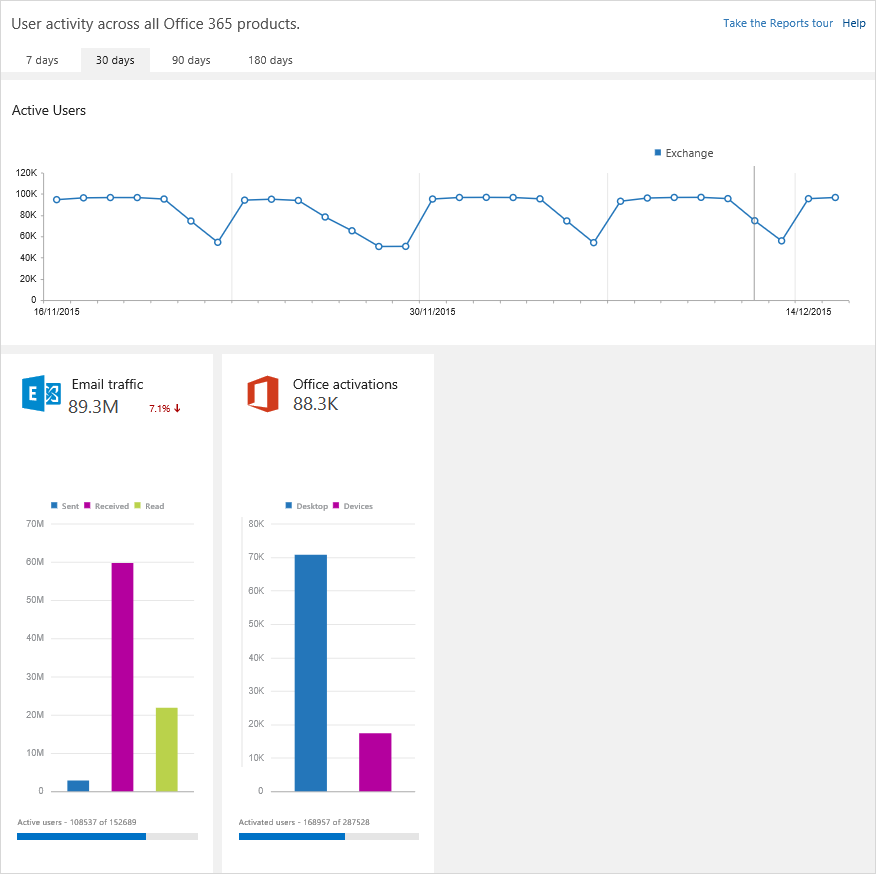876x874 pixels.
Task: Expand the 180 days reporting period
Action: [270, 60]
